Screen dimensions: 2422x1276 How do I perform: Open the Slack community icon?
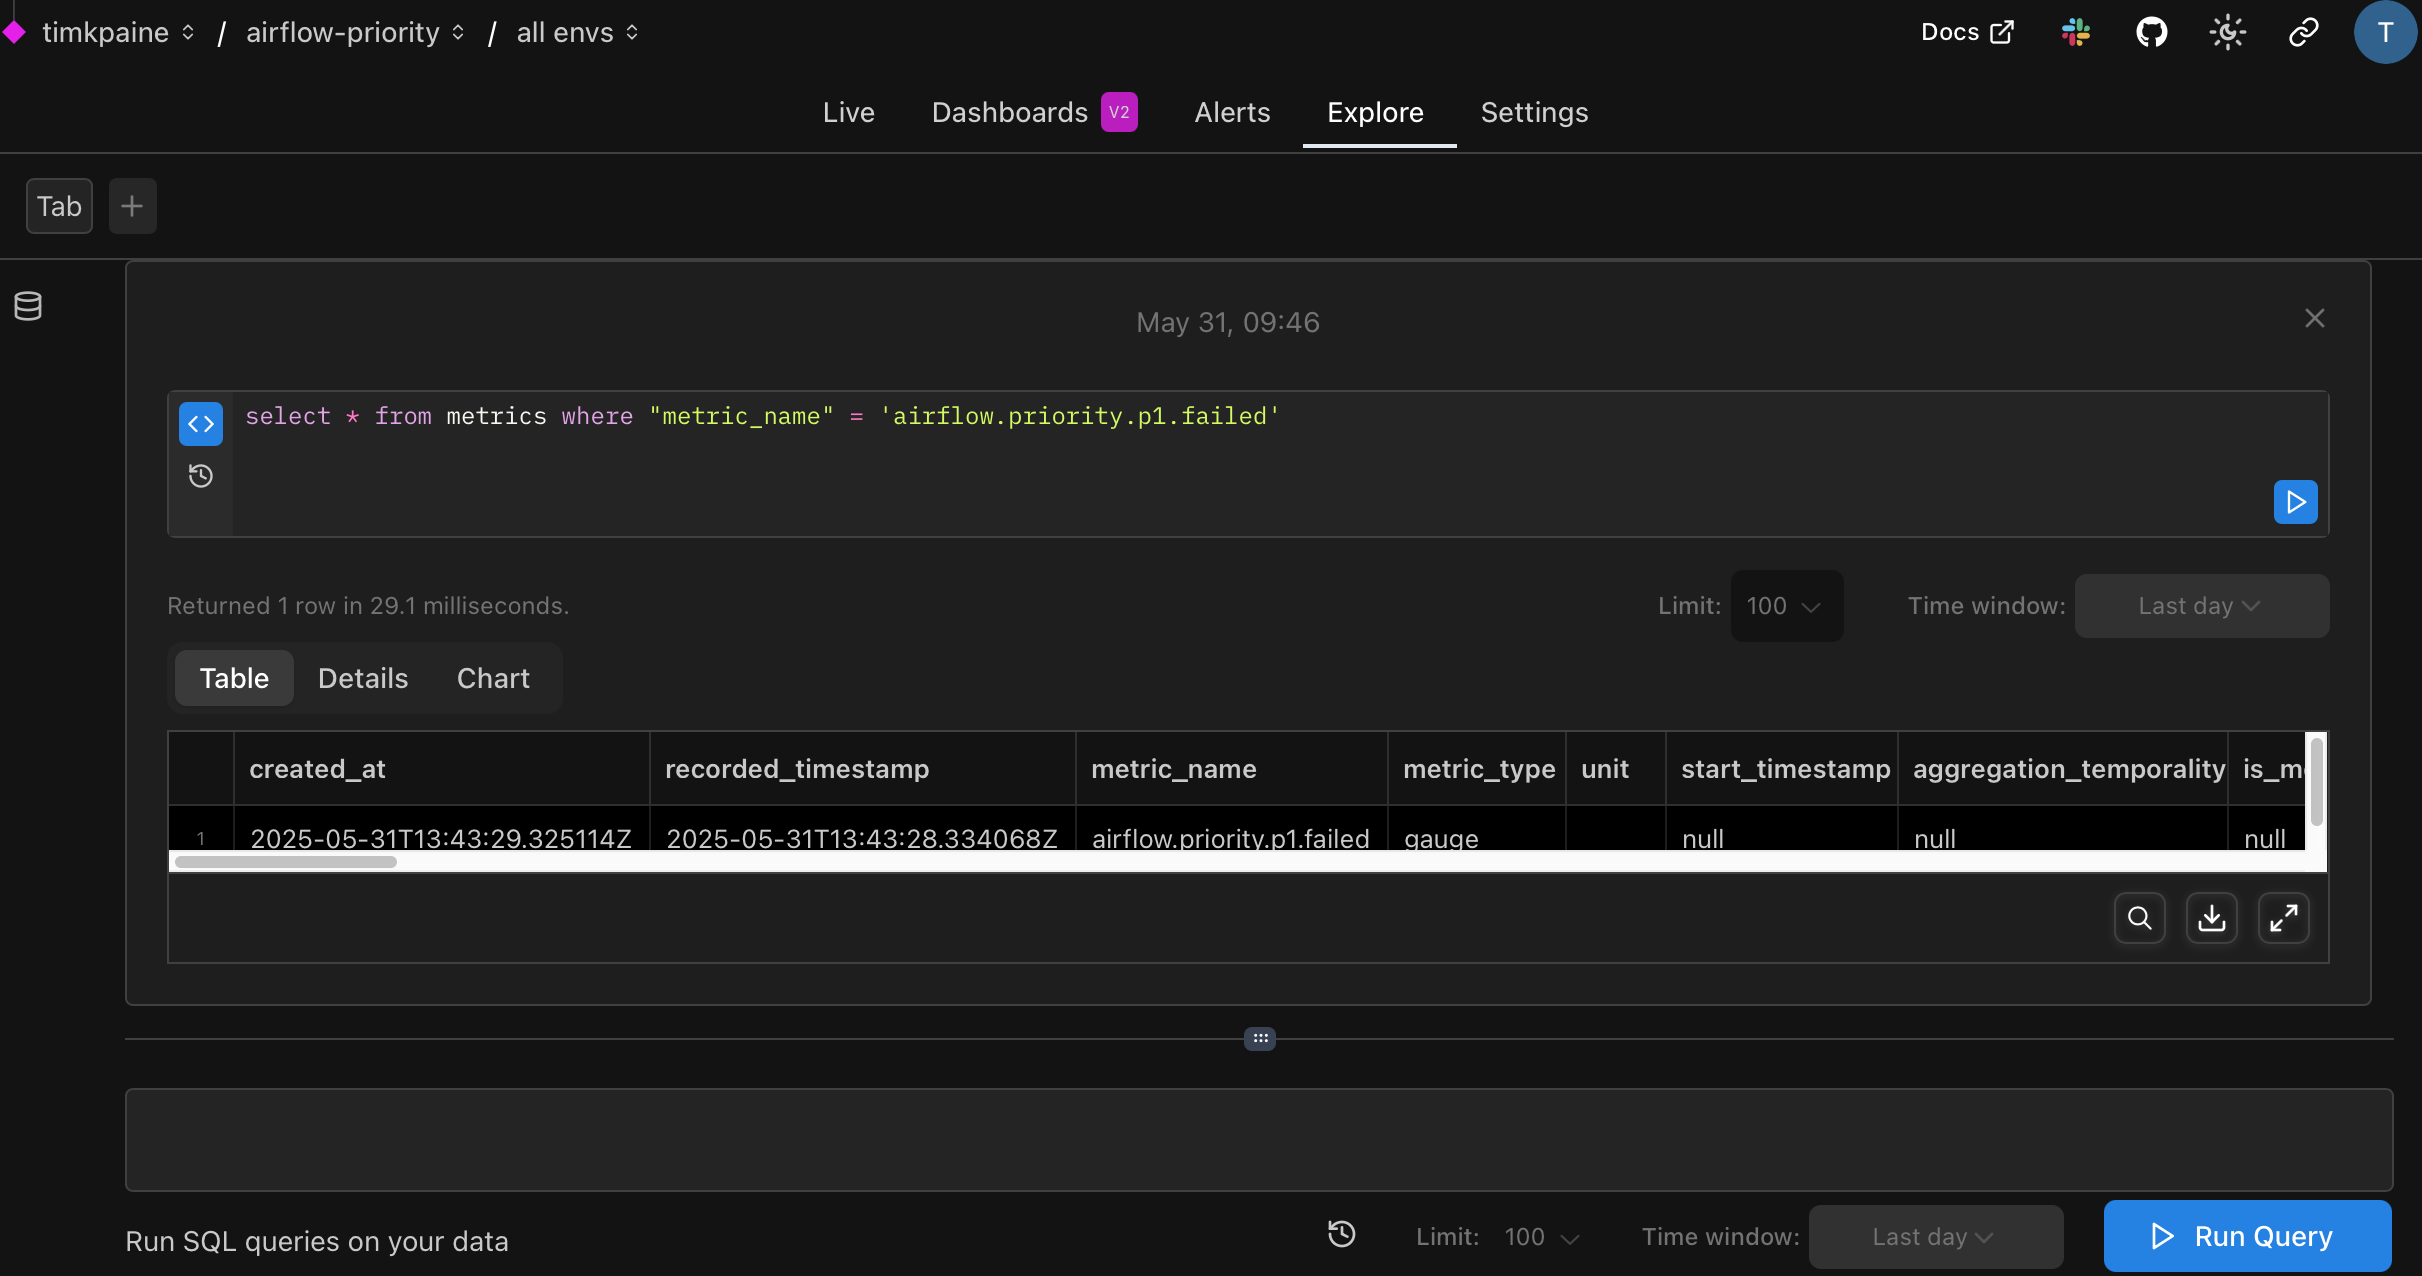pos(2076,33)
